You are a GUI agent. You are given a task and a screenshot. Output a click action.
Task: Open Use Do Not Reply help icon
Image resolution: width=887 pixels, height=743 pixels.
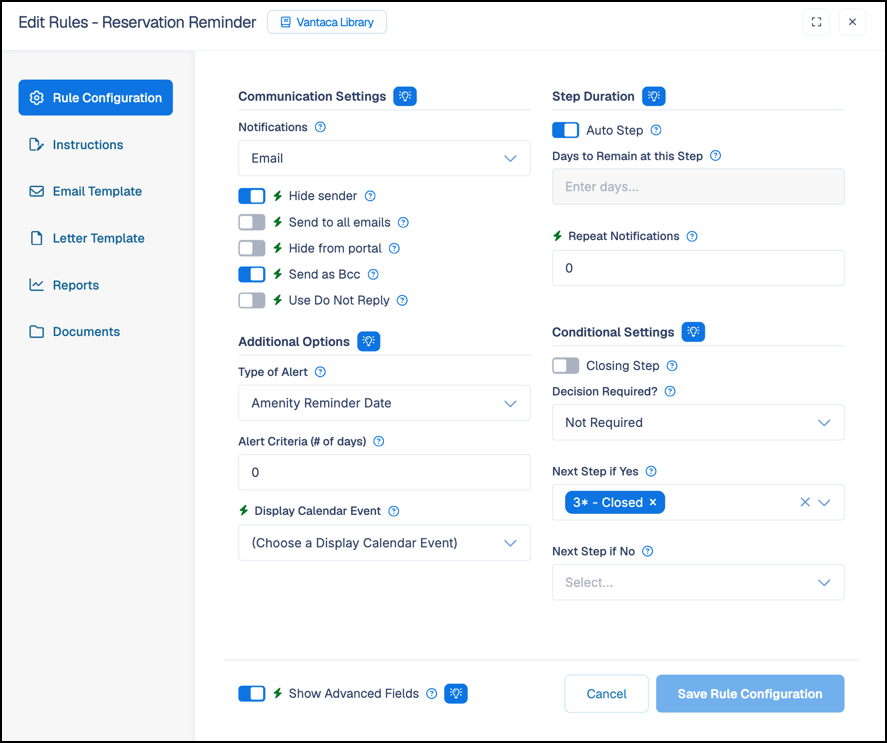pyautogui.click(x=402, y=300)
